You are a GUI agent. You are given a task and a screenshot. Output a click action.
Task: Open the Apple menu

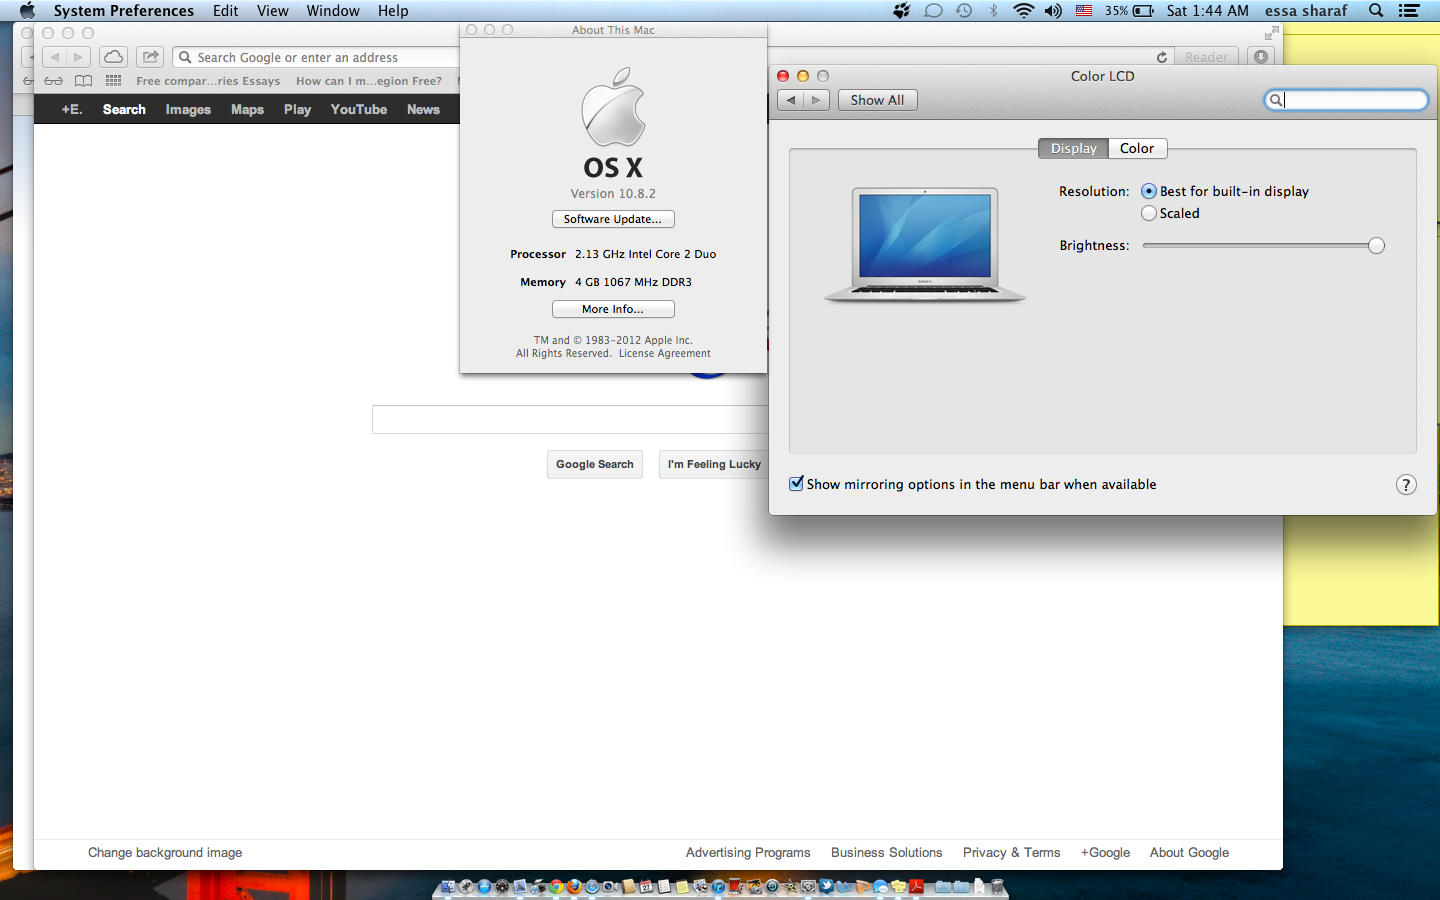pos(27,11)
